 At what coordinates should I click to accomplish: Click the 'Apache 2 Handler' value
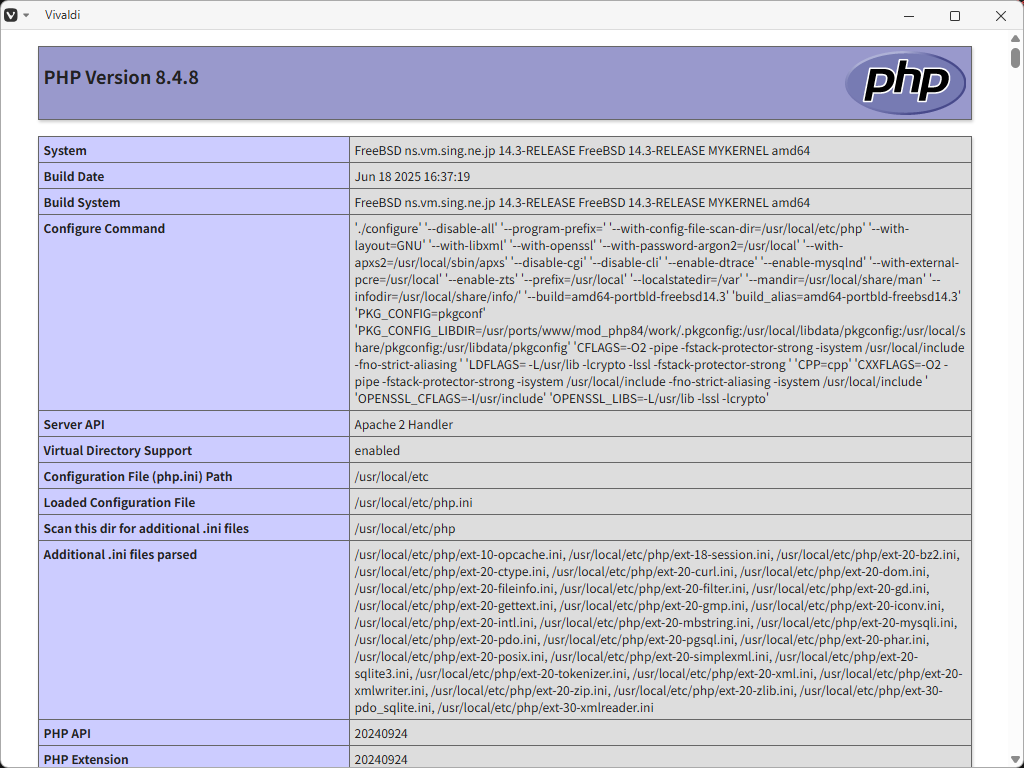404,424
